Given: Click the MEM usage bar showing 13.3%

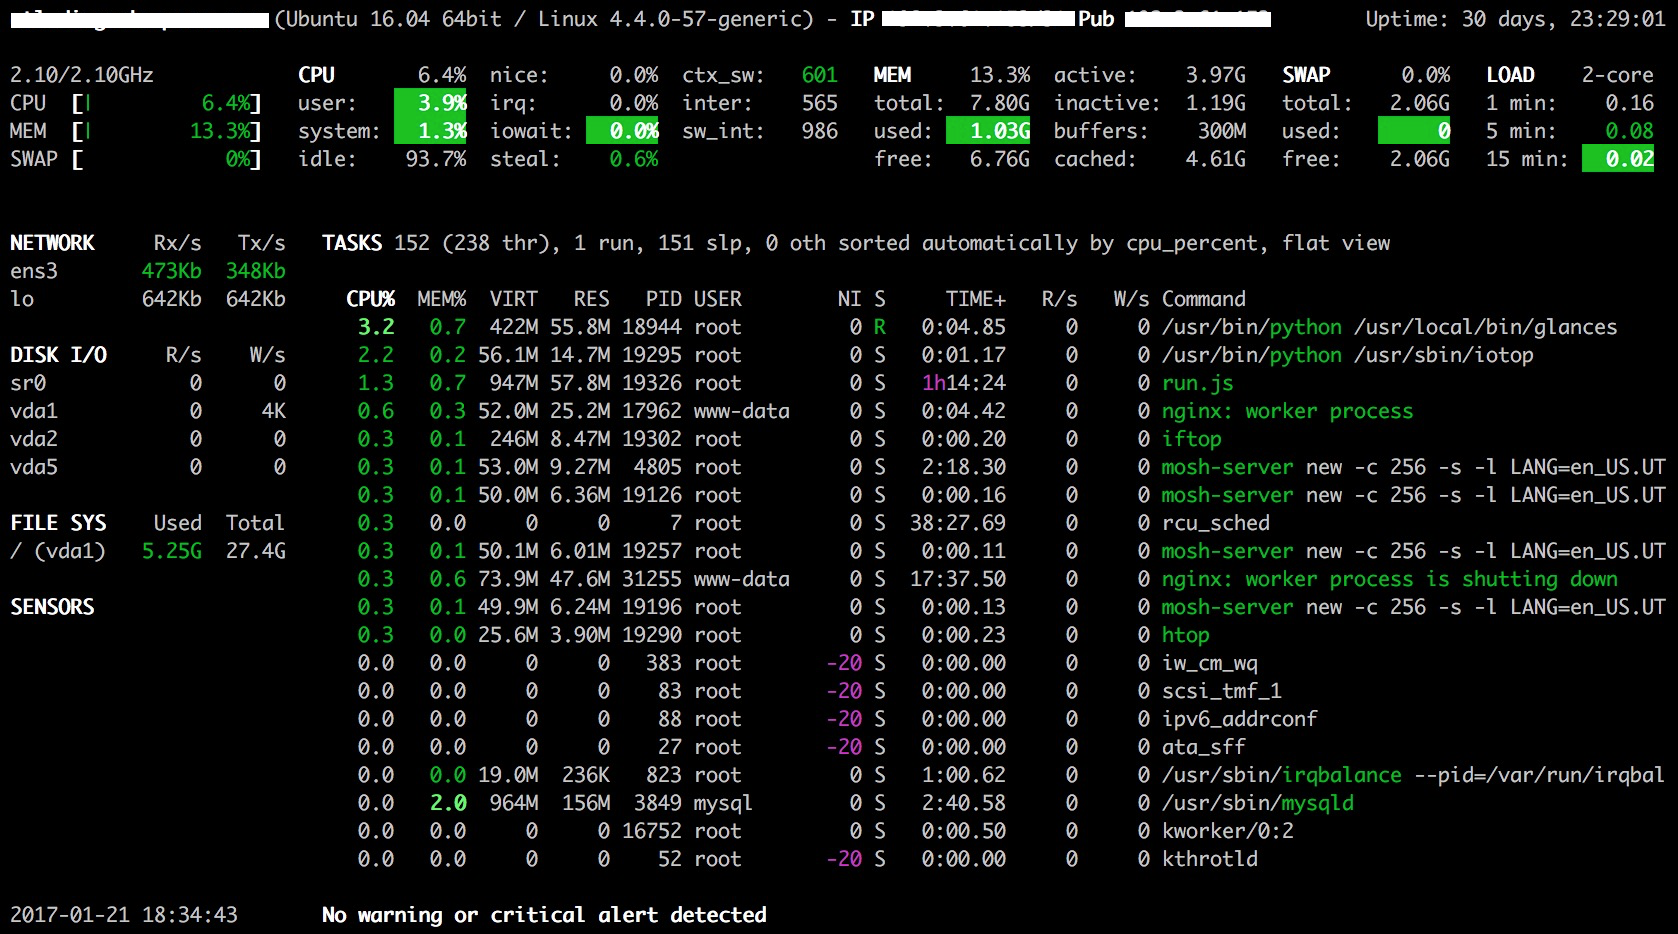Looking at the screenshot, I should click(166, 131).
